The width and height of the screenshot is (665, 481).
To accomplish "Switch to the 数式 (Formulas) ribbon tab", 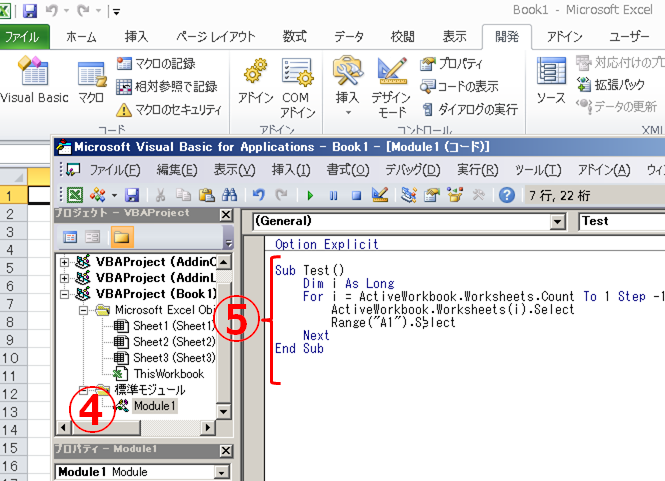I will 294,37.
